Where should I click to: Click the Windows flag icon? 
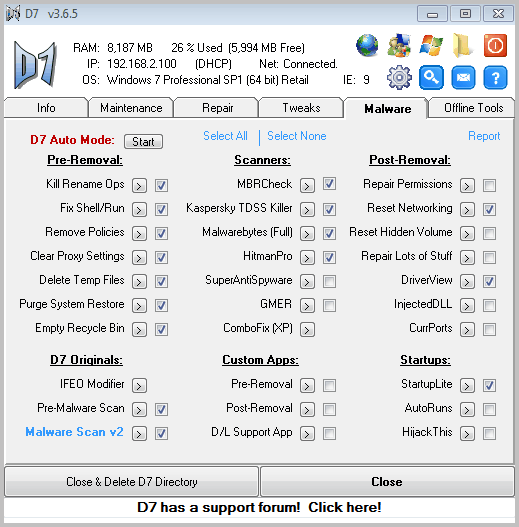pyautogui.click(x=431, y=45)
